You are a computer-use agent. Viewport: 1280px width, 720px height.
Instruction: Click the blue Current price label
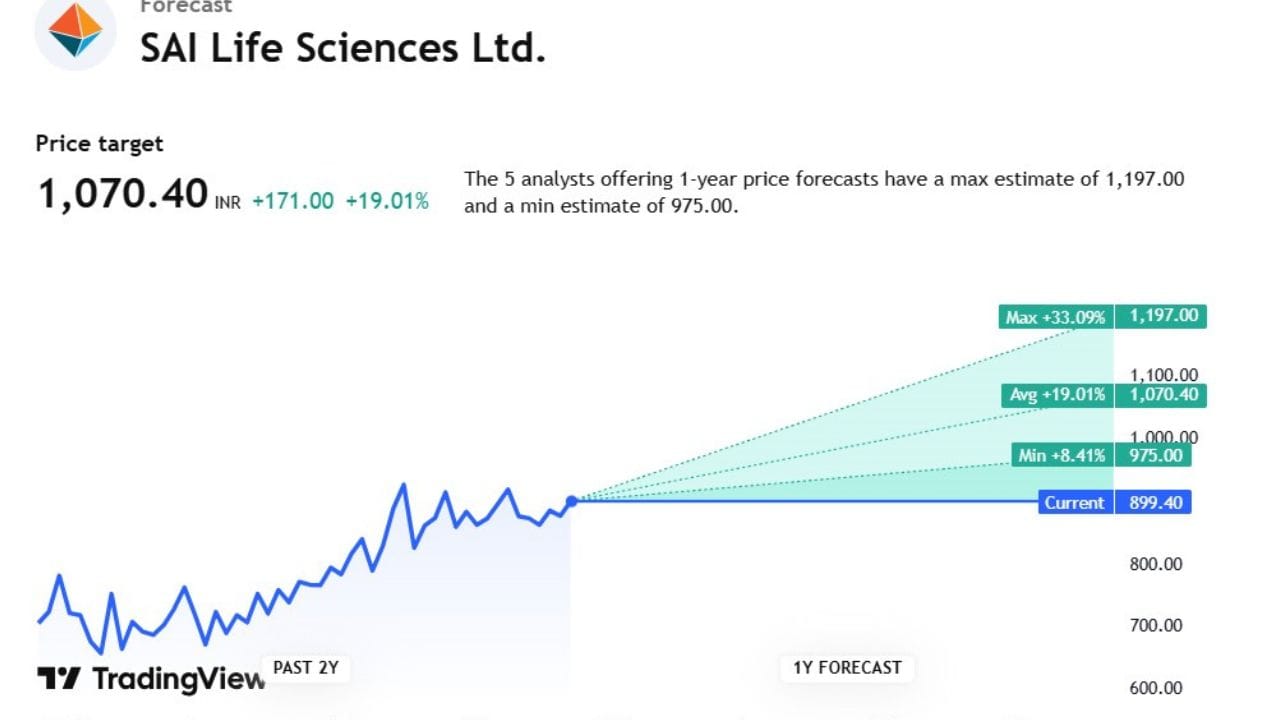1074,503
